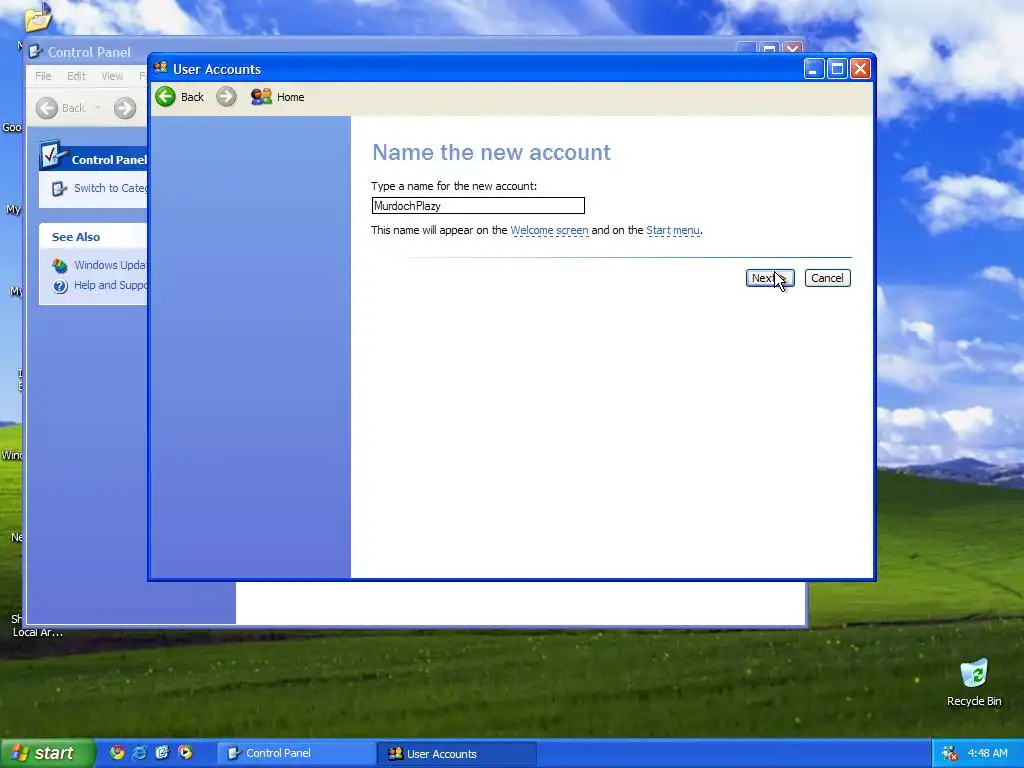Viewport: 1024px width, 768px height.
Task: Launch Internet Explorer from Quick Launch
Action: point(140,753)
